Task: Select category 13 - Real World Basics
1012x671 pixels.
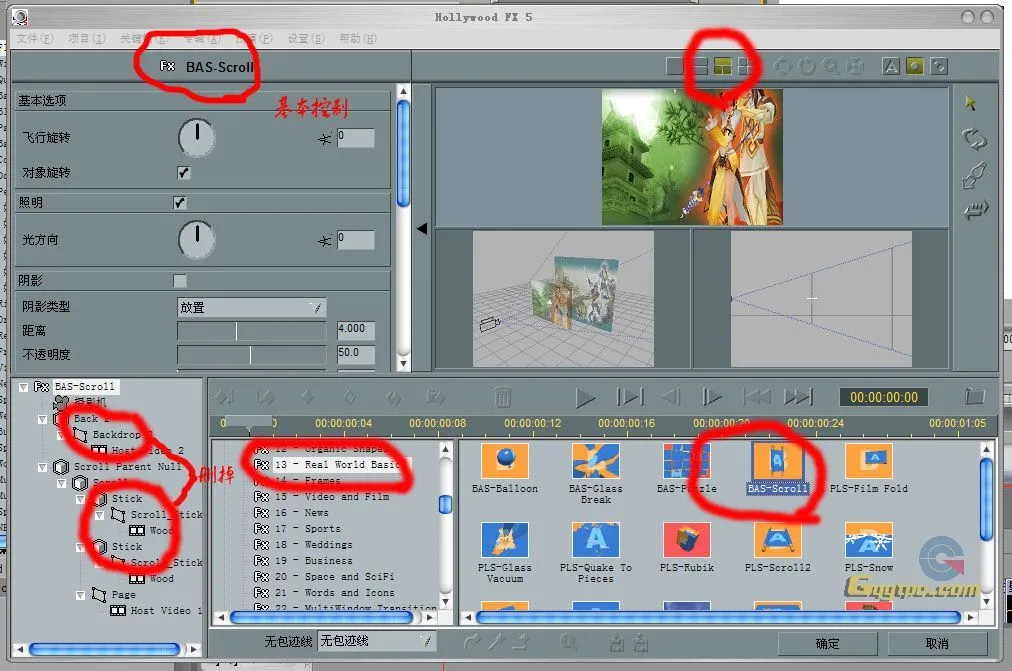Action: point(330,464)
